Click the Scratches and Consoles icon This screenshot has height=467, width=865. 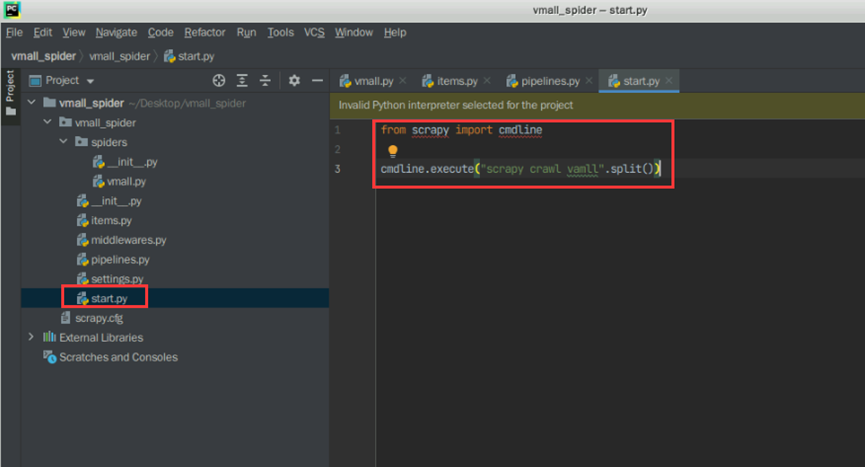click(50, 357)
